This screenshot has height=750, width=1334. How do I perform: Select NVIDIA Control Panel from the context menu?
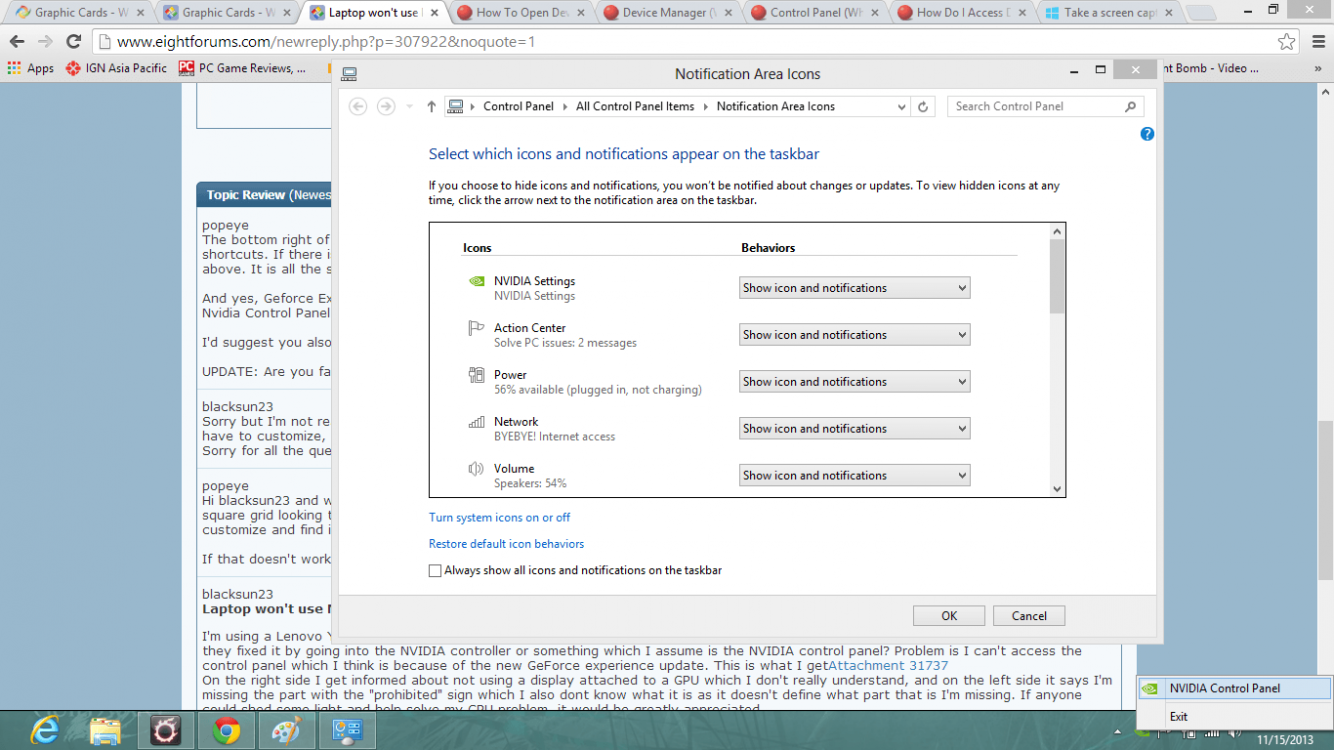1235,688
